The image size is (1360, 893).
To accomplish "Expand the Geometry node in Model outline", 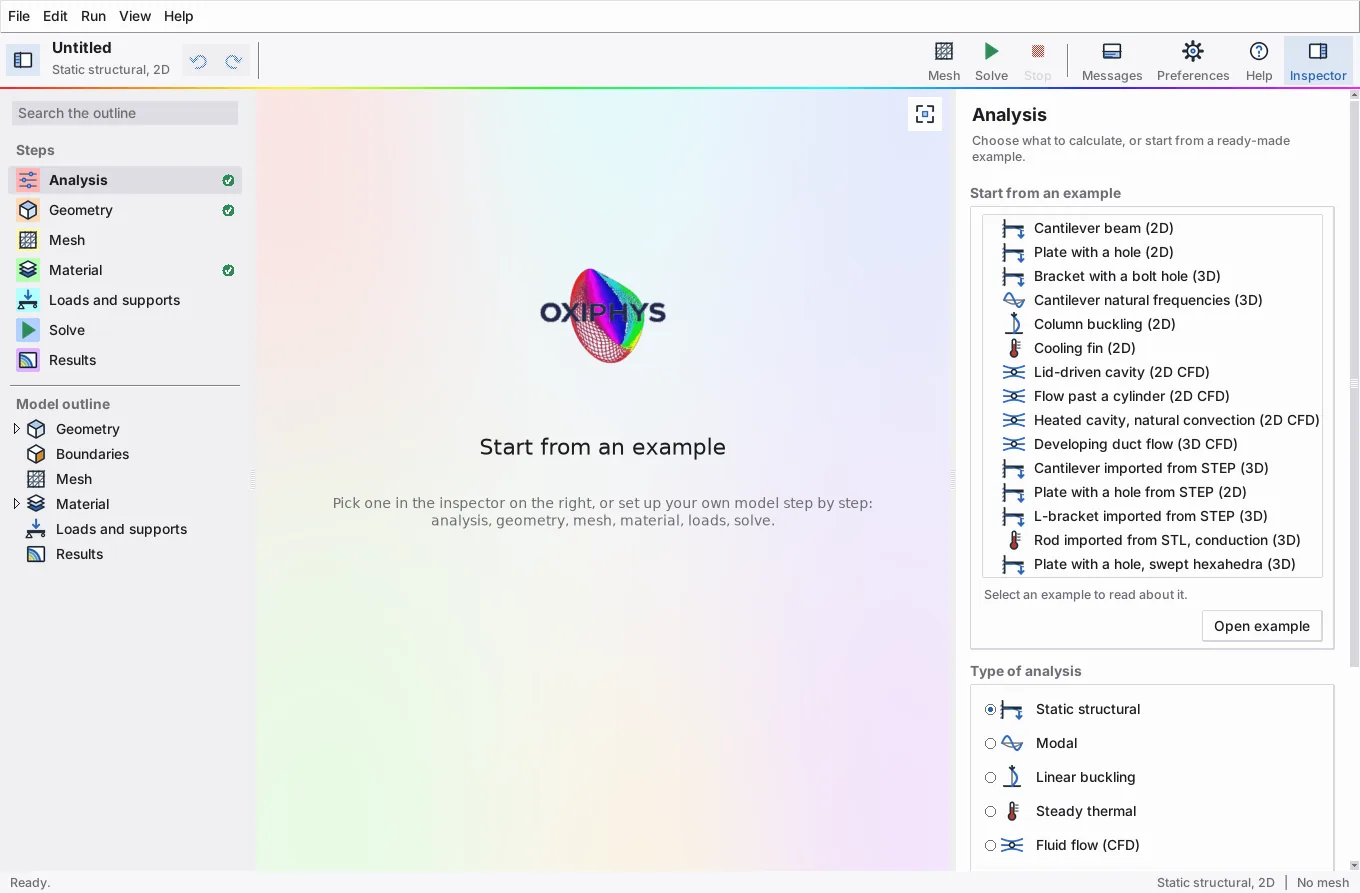I will [16, 429].
